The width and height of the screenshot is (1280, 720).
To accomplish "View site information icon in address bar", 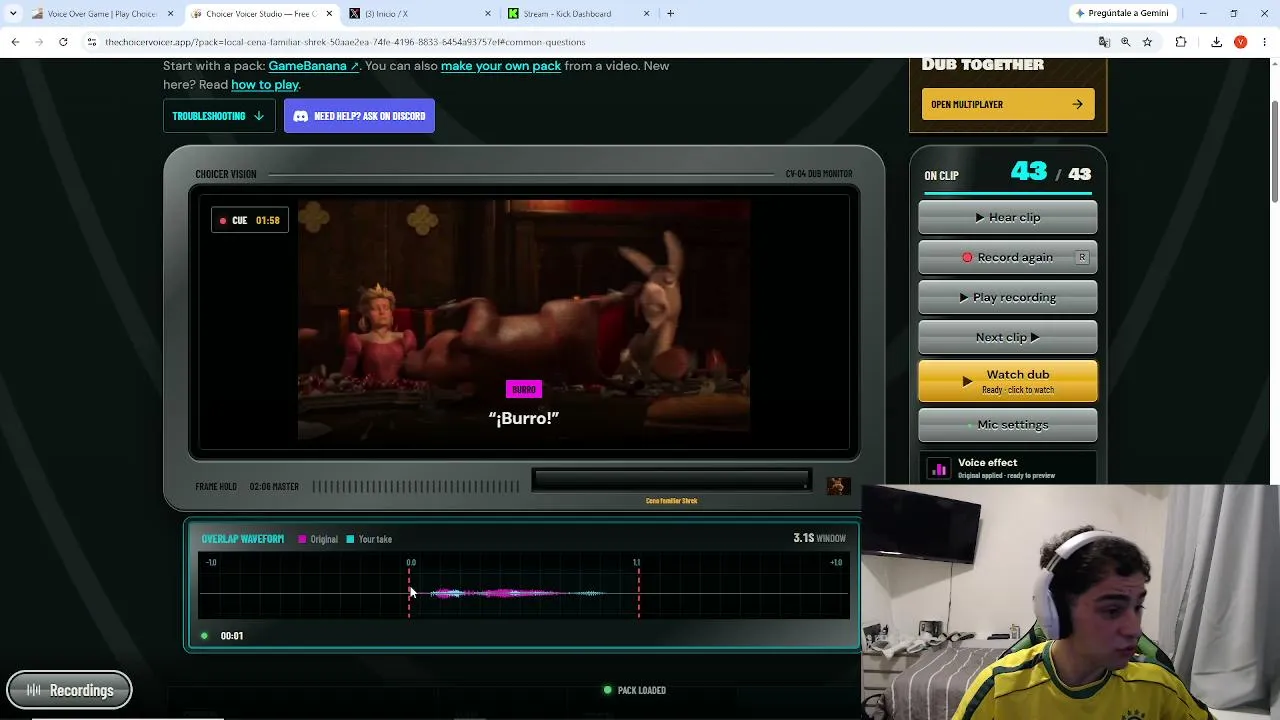I will 91,42.
